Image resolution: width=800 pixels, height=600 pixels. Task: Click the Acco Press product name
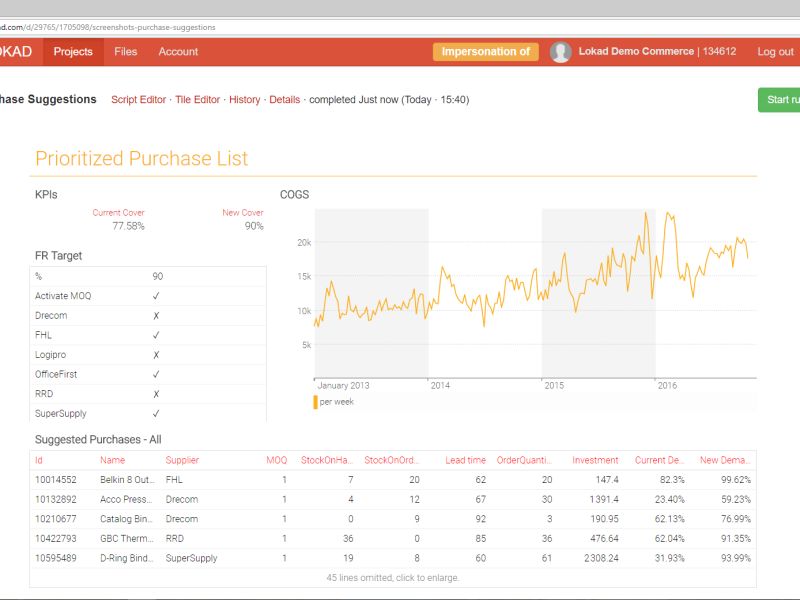click(x=126, y=499)
